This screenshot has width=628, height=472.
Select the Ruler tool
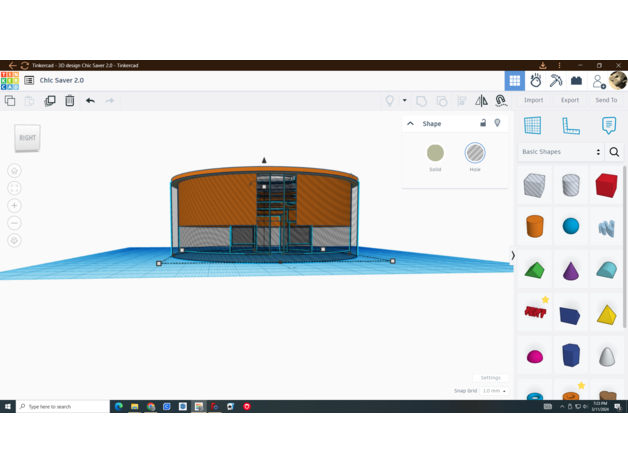(x=570, y=126)
